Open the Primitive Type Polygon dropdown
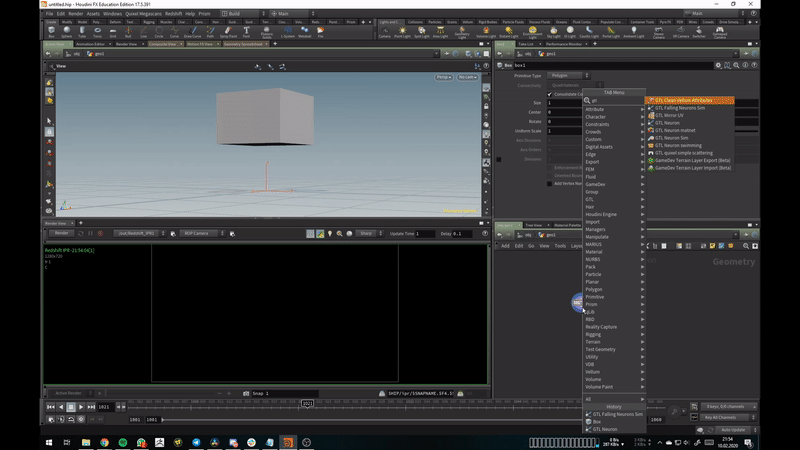800x450 pixels. coord(570,75)
